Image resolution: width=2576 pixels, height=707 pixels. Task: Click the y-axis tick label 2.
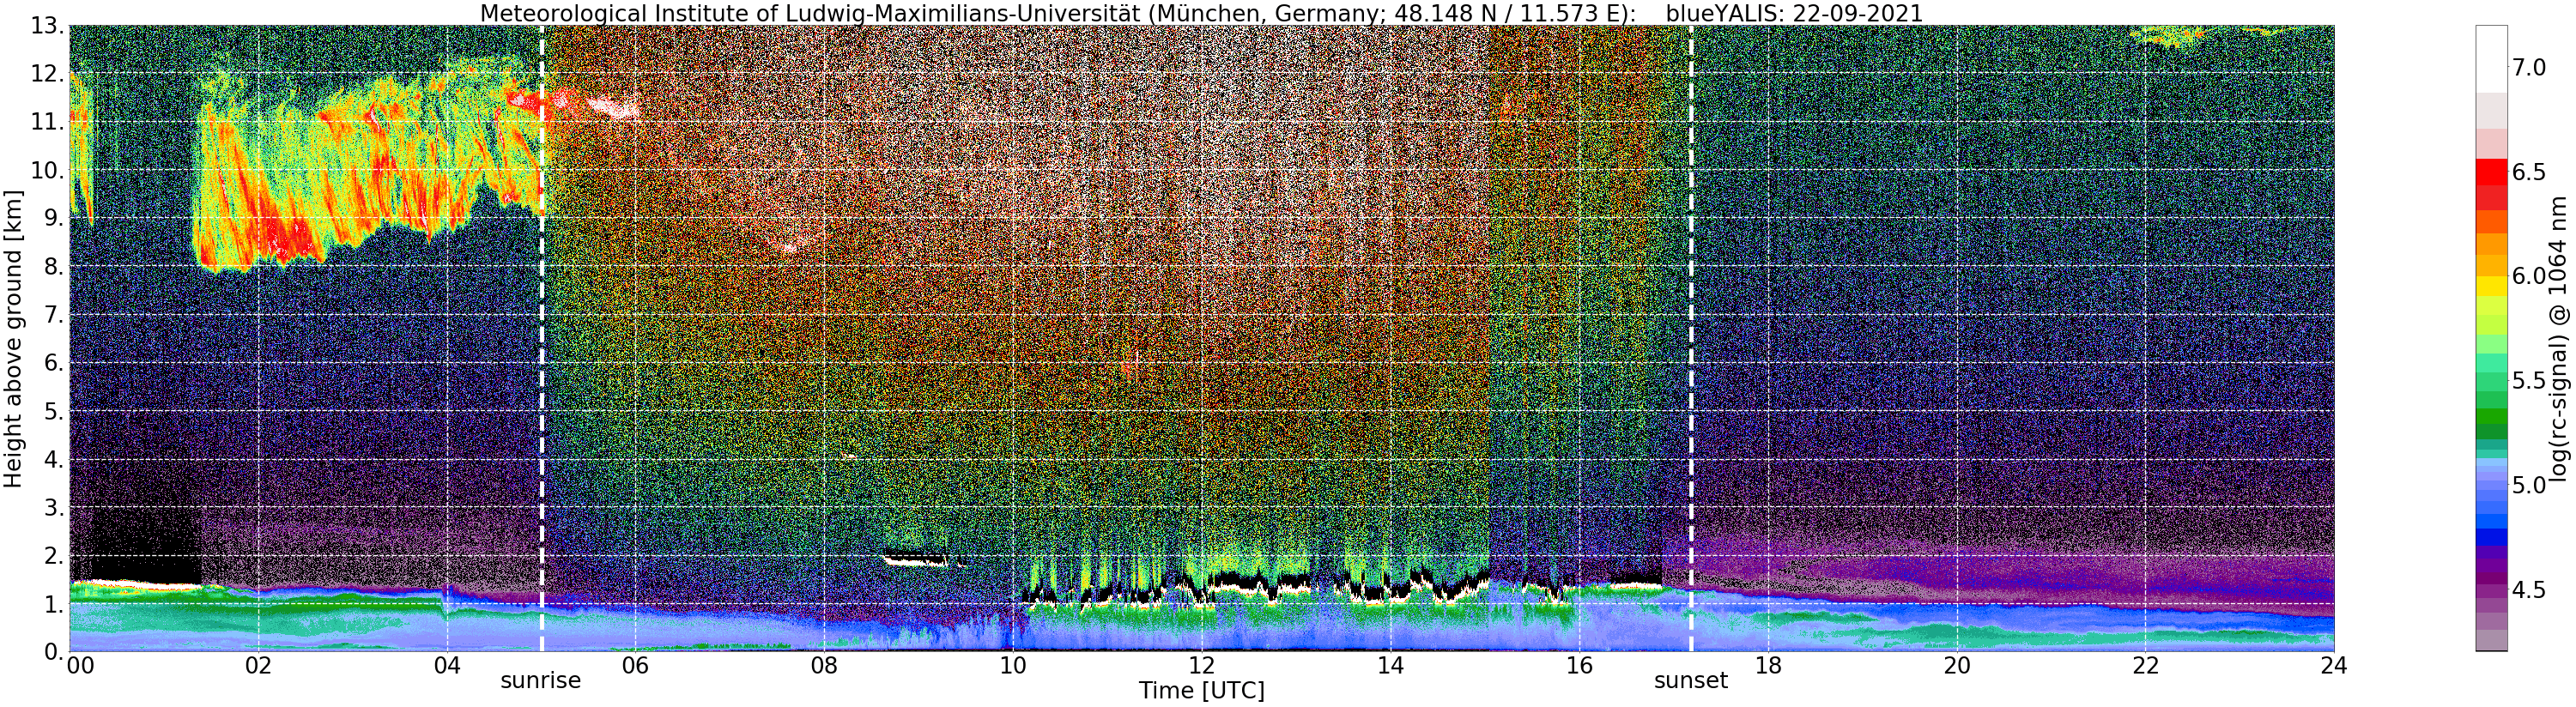pos(54,555)
